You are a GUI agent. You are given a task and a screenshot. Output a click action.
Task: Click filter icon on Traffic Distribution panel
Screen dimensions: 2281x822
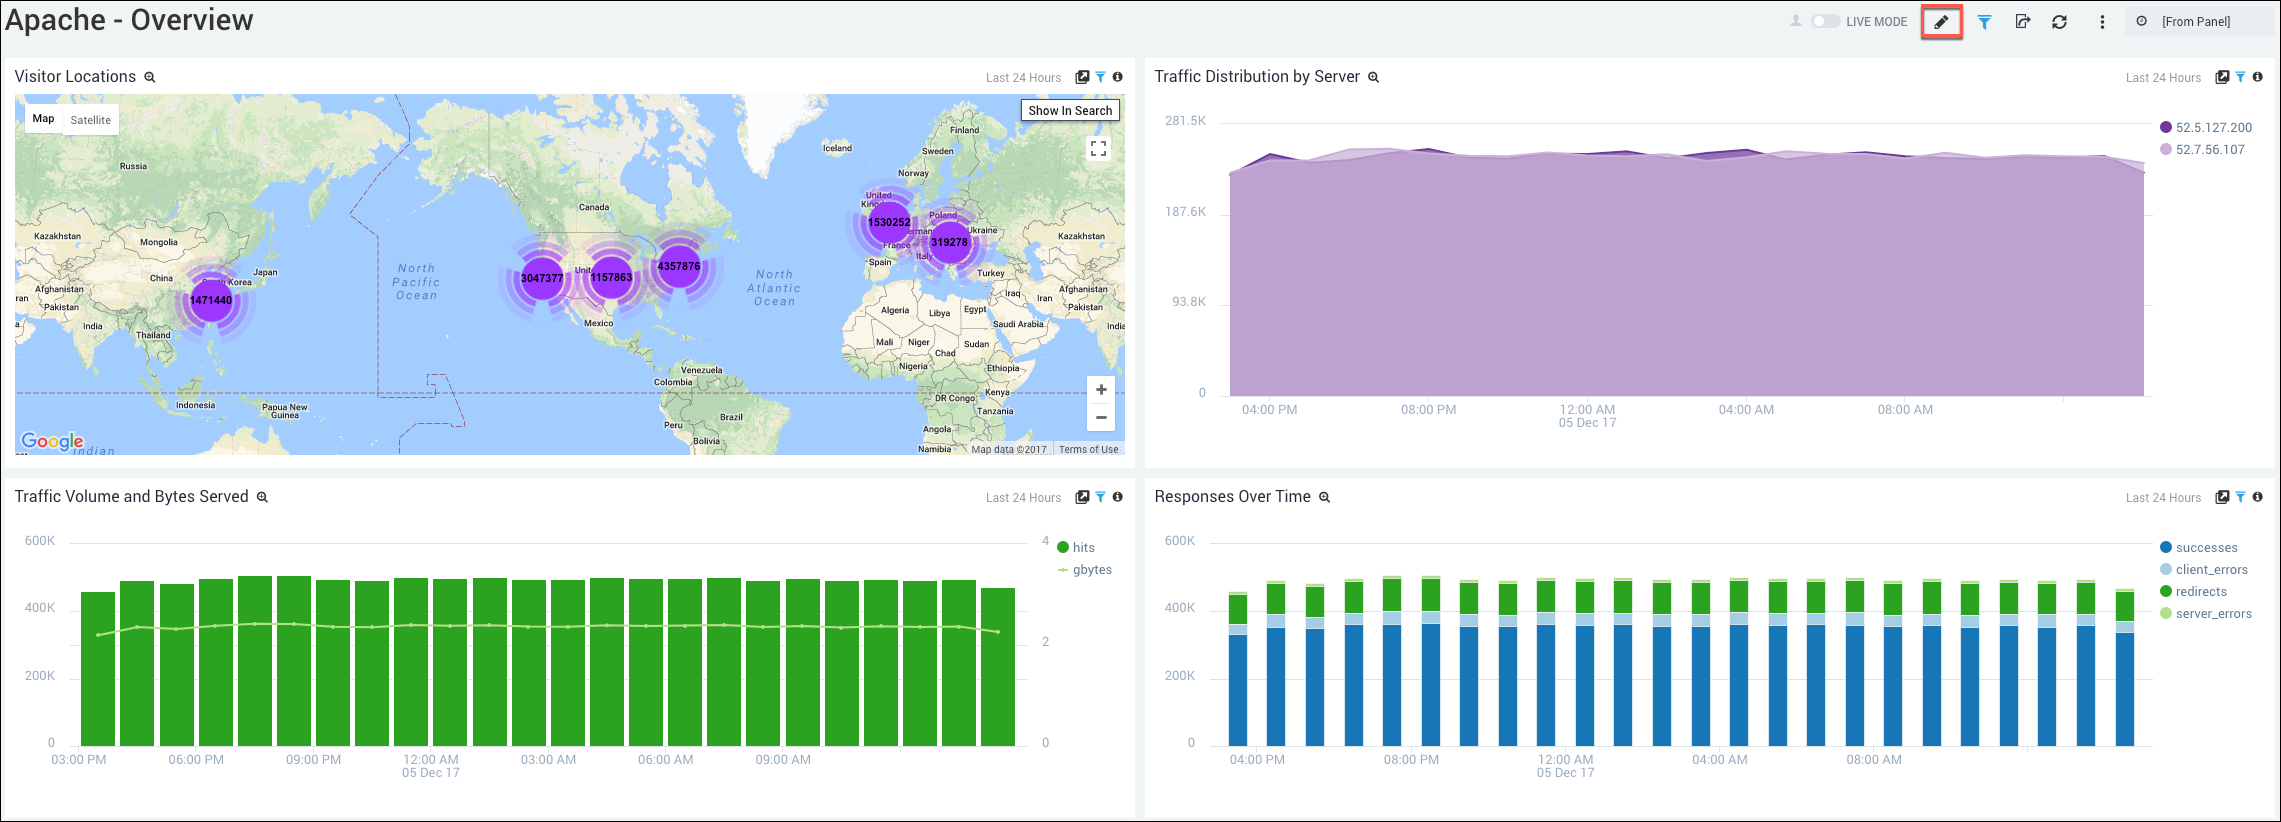click(2240, 77)
